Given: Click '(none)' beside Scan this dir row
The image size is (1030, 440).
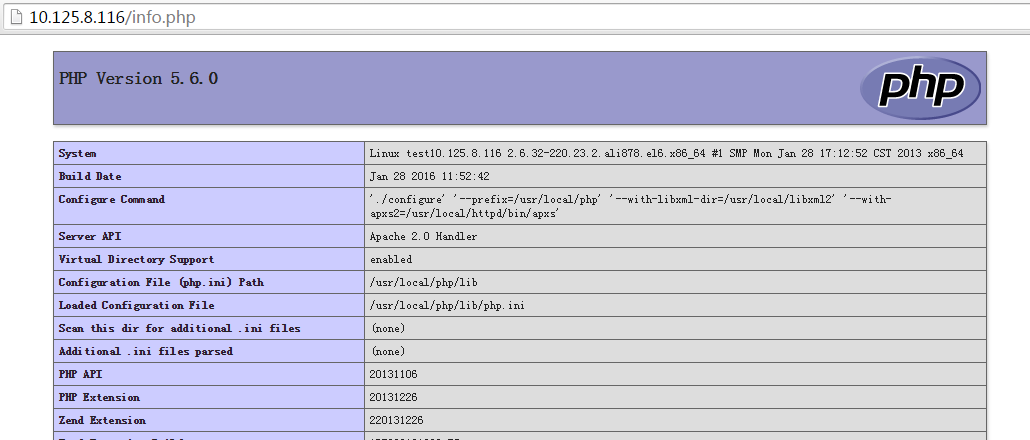Looking at the screenshot, I should [x=388, y=328].
